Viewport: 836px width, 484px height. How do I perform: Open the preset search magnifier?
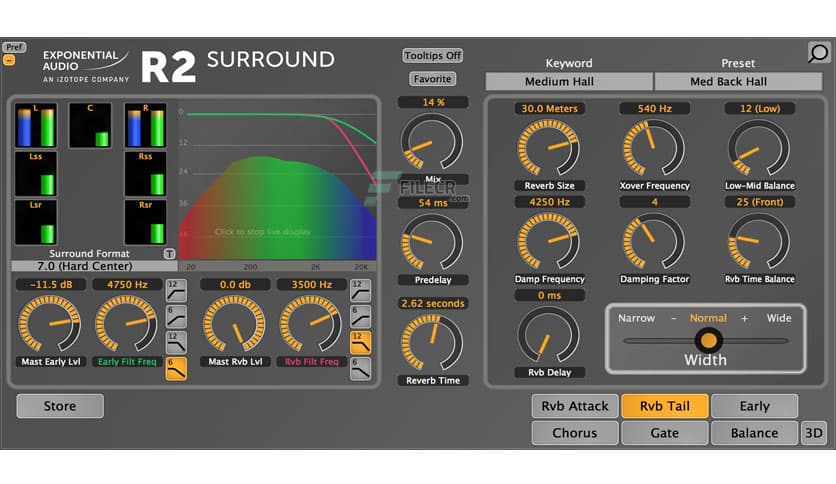pos(818,53)
